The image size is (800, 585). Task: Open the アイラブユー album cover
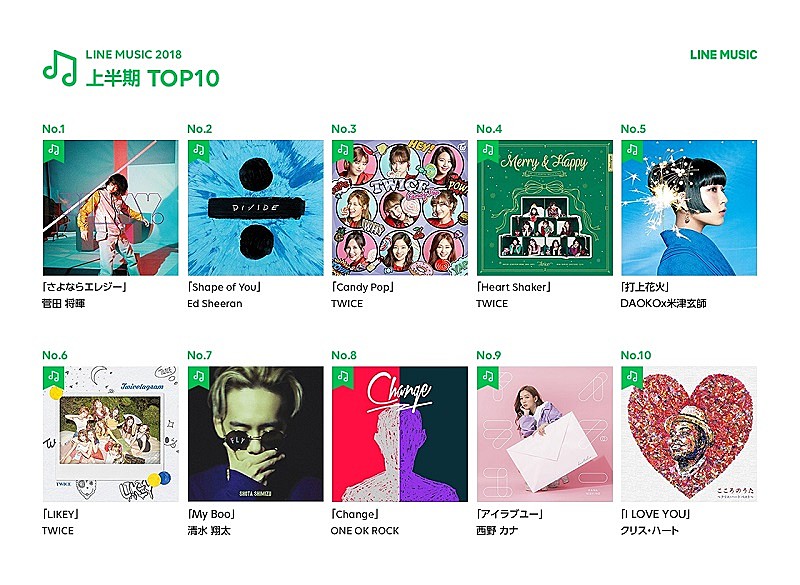544,434
